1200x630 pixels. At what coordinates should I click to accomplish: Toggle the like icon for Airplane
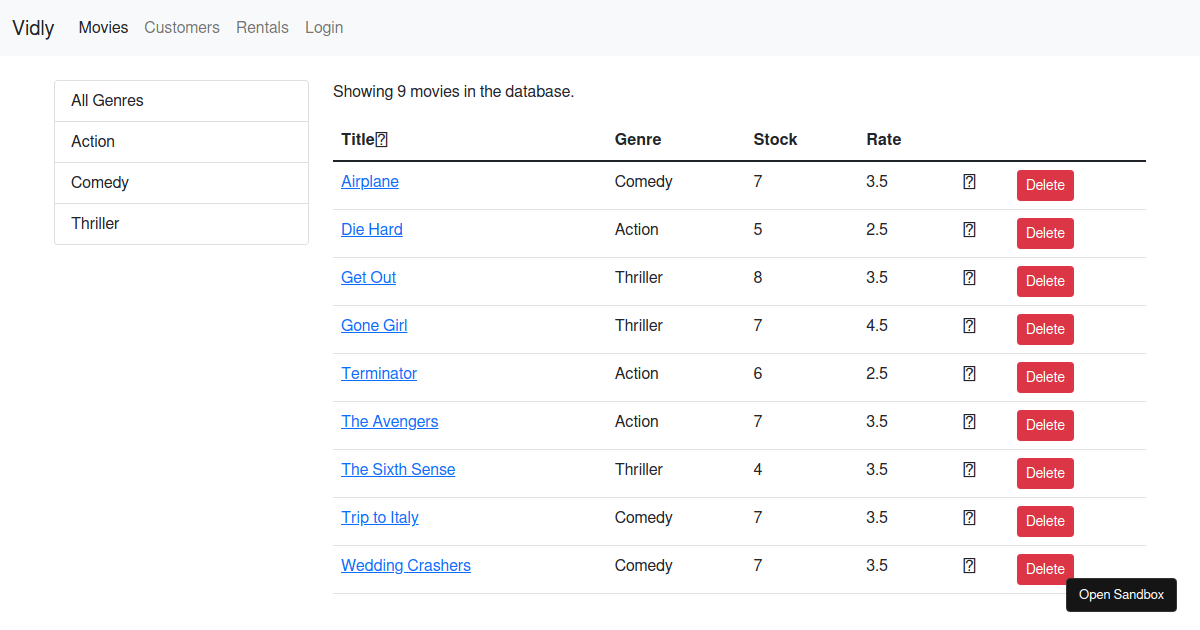tap(969, 182)
